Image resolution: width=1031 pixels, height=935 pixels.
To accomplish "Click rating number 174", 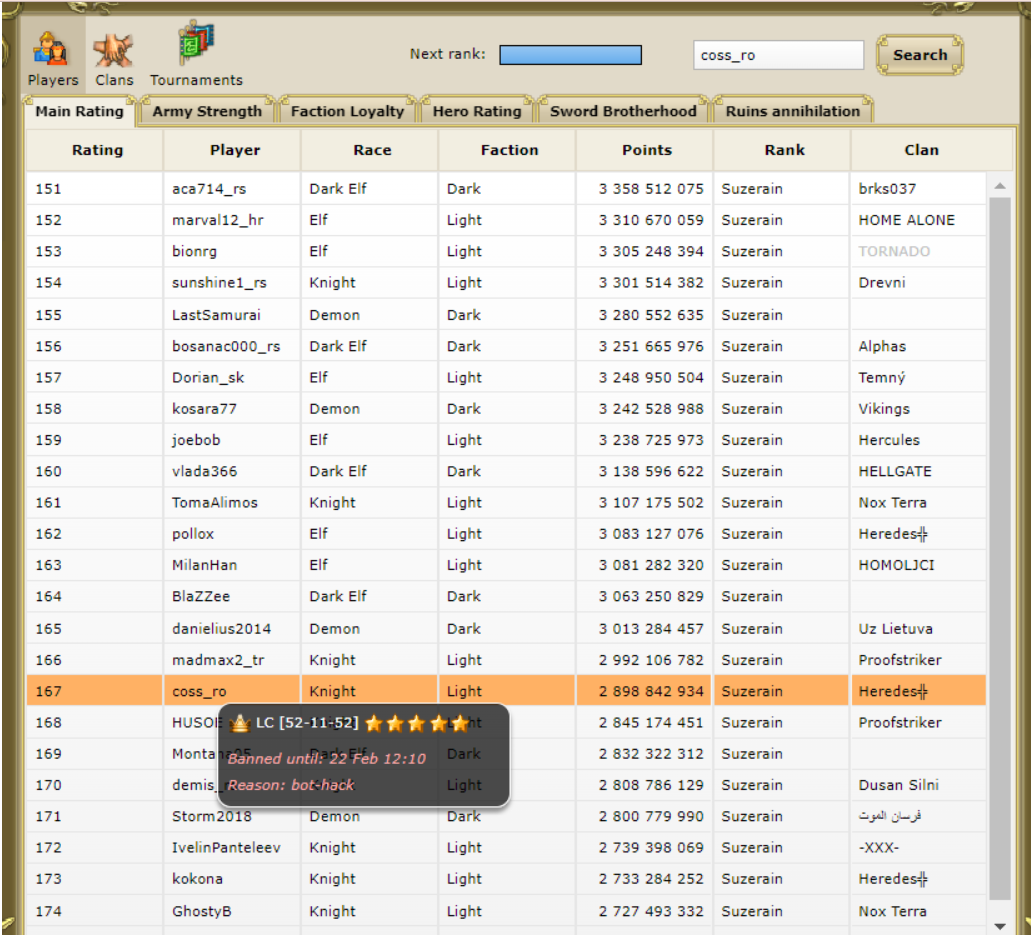I will tap(49, 911).
